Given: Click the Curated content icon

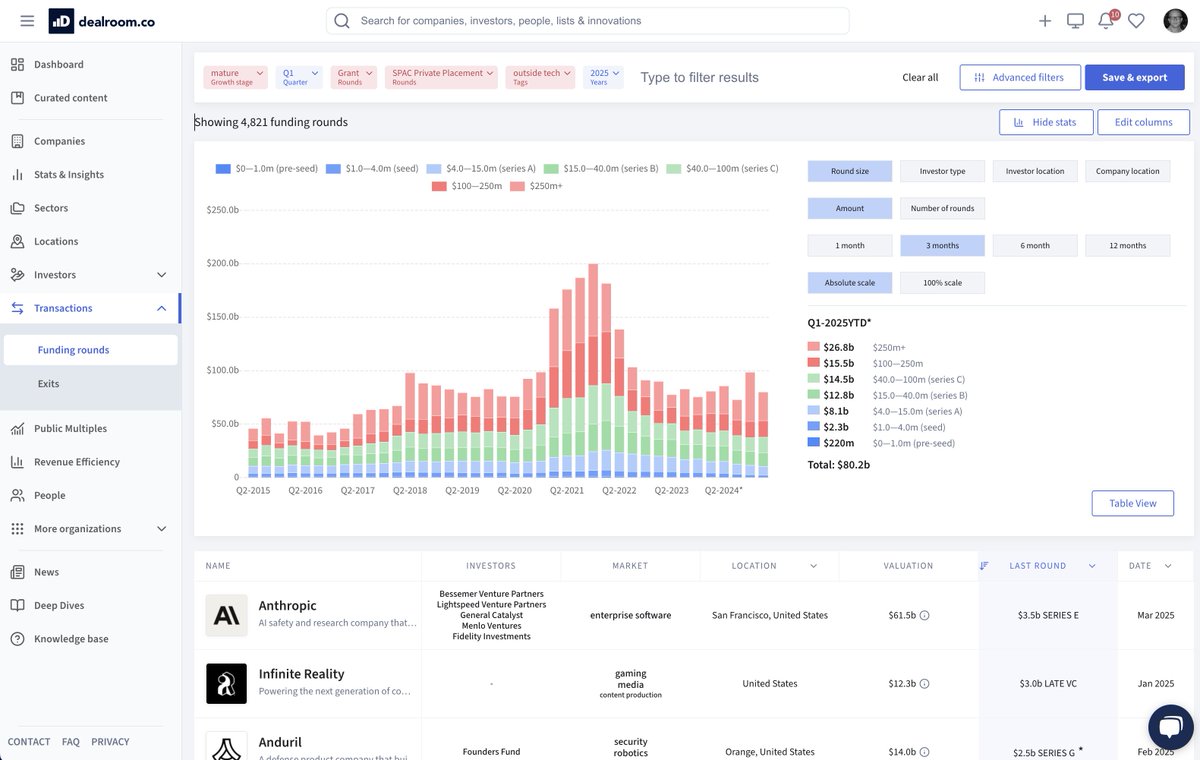Looking at the screenshot, I should (17, 98).
